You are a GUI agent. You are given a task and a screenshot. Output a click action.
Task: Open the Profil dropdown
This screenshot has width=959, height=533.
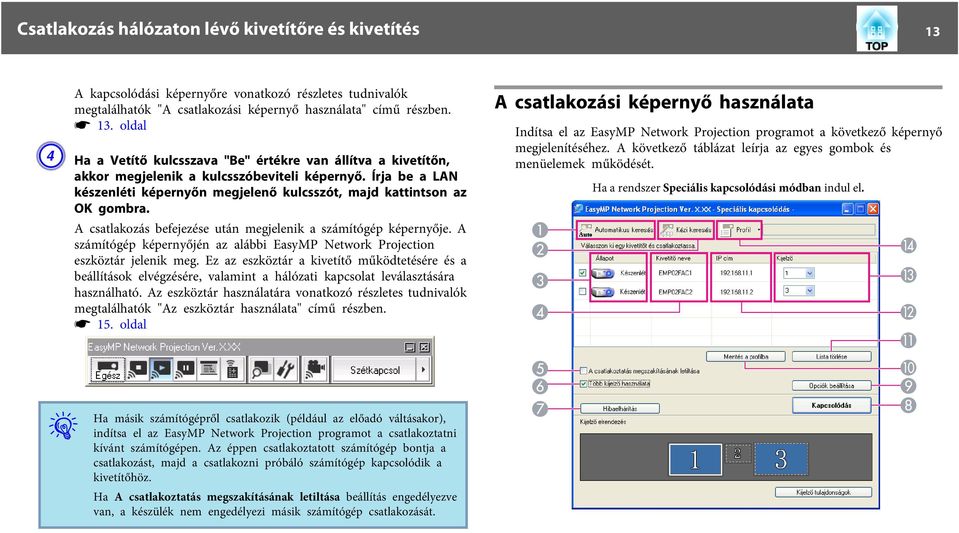point(739,230)
